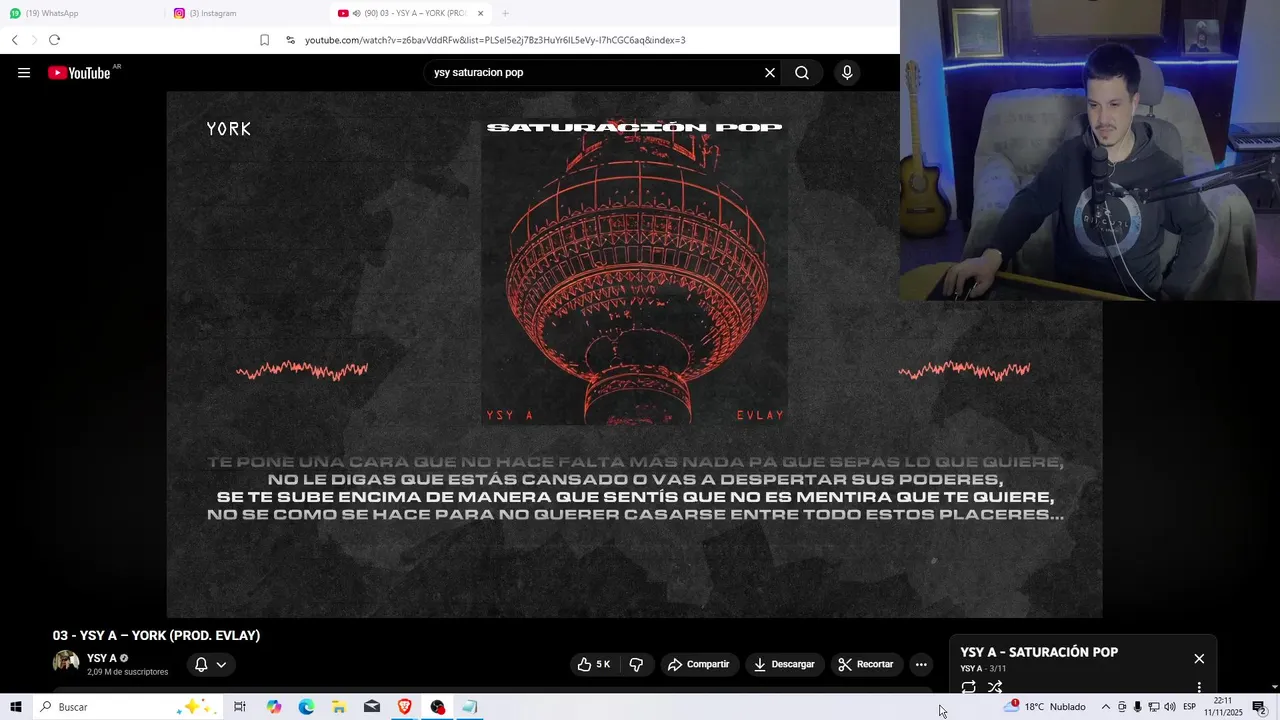
Task: Open Microsoft Edge from taskbar
Action: [x=307, y=707]
